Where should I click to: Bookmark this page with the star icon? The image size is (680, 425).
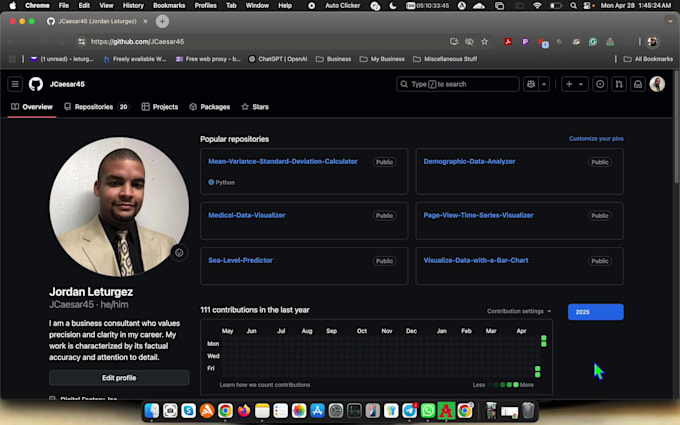coord(485,42)
